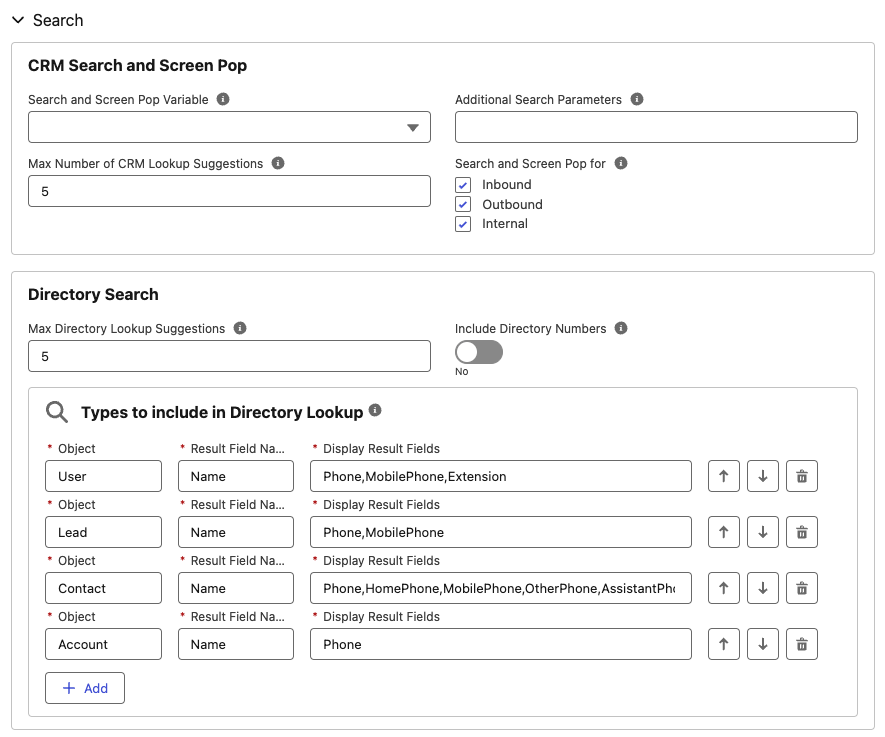
Task: Click Max Number of CRM Lookup Suggestions field
Action: click(x=229, y=191)
